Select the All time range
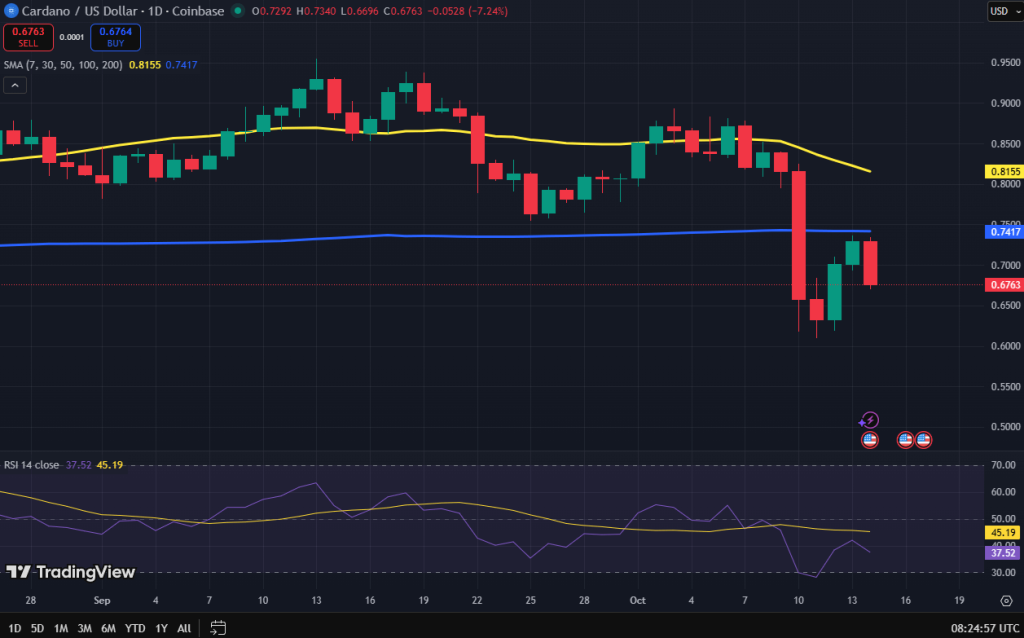 pos(184,628)
